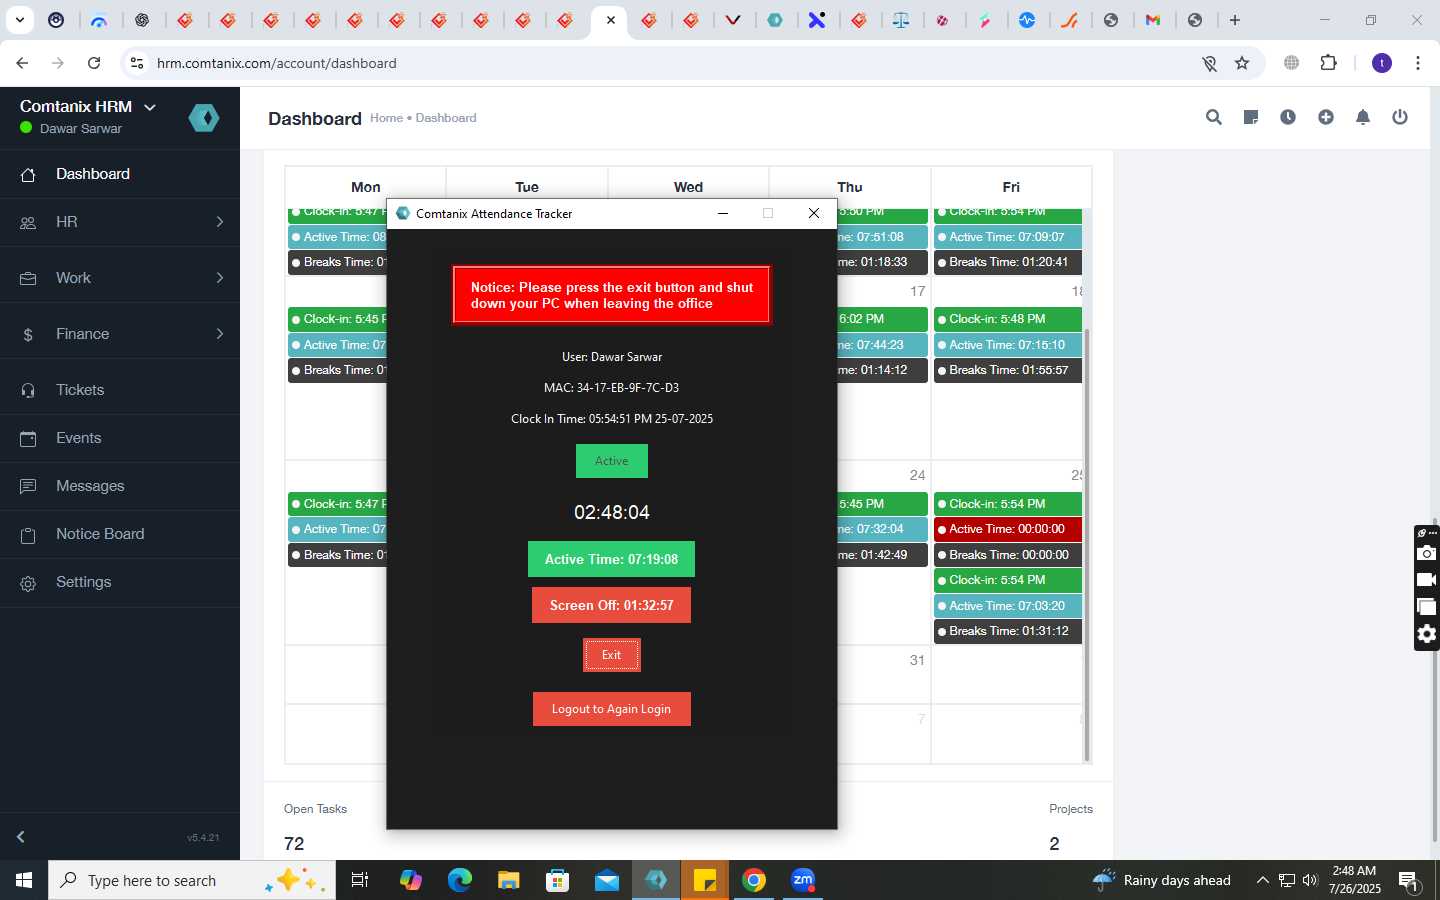
Task: Go back with the browser back arrow
Action: click(x=22, y=63)
